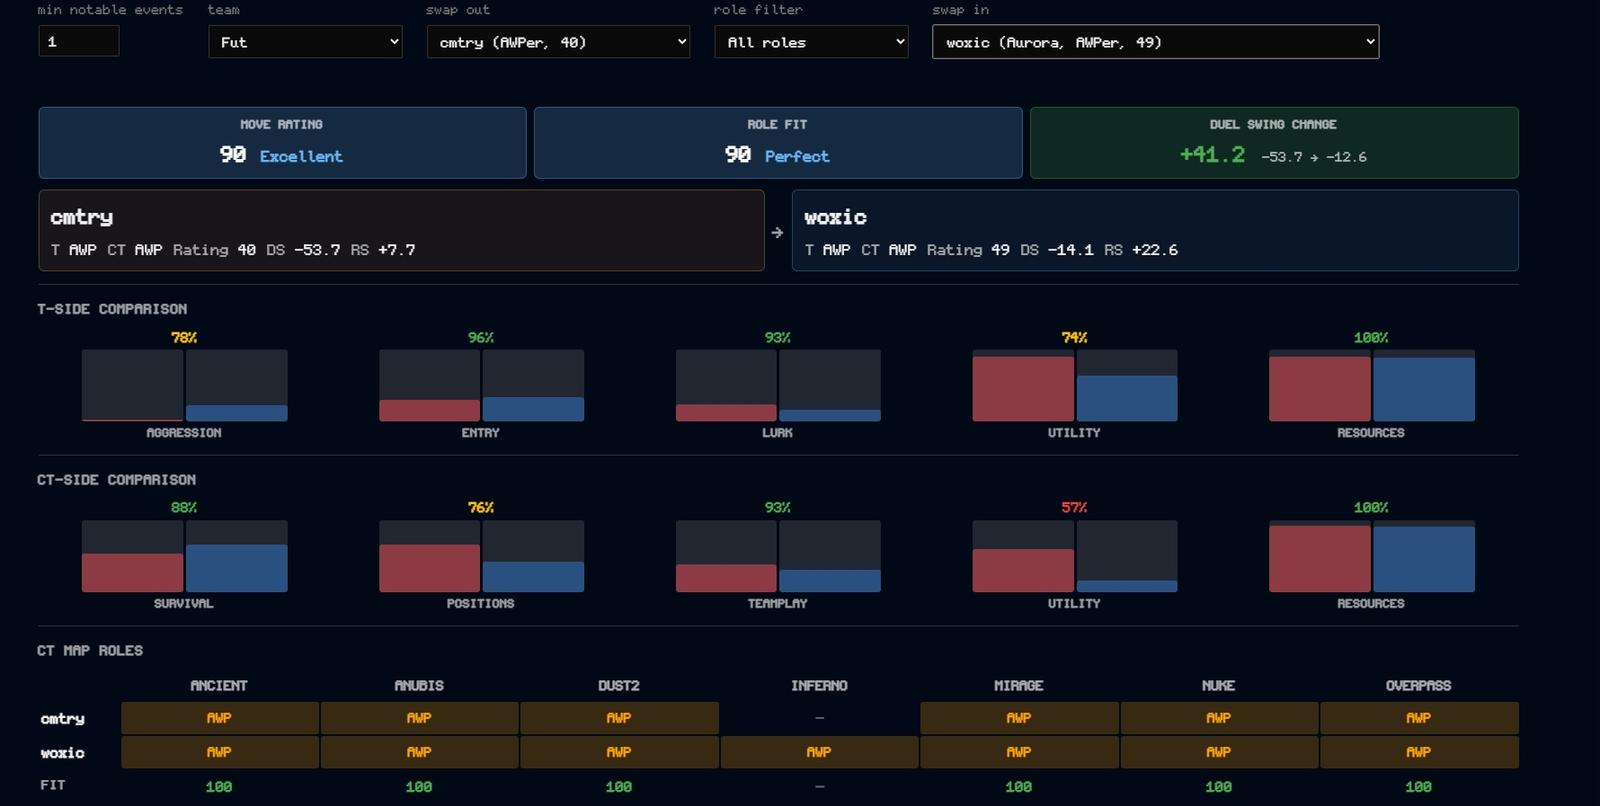Image resolution: width=1600 pixels, height=806 pixels.
Task: Click T-side Resources blue bar
Action: tap(1423, 389)
